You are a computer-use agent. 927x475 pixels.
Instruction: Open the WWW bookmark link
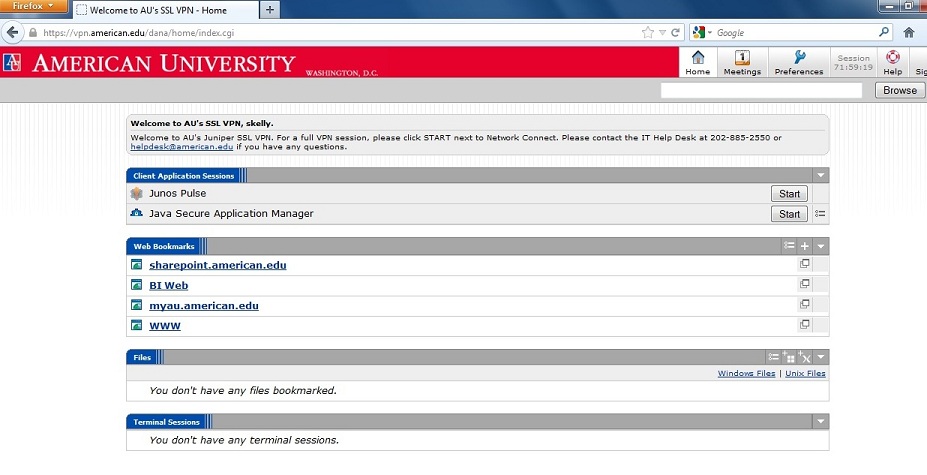pyautogui.click(x=165, y=325)
